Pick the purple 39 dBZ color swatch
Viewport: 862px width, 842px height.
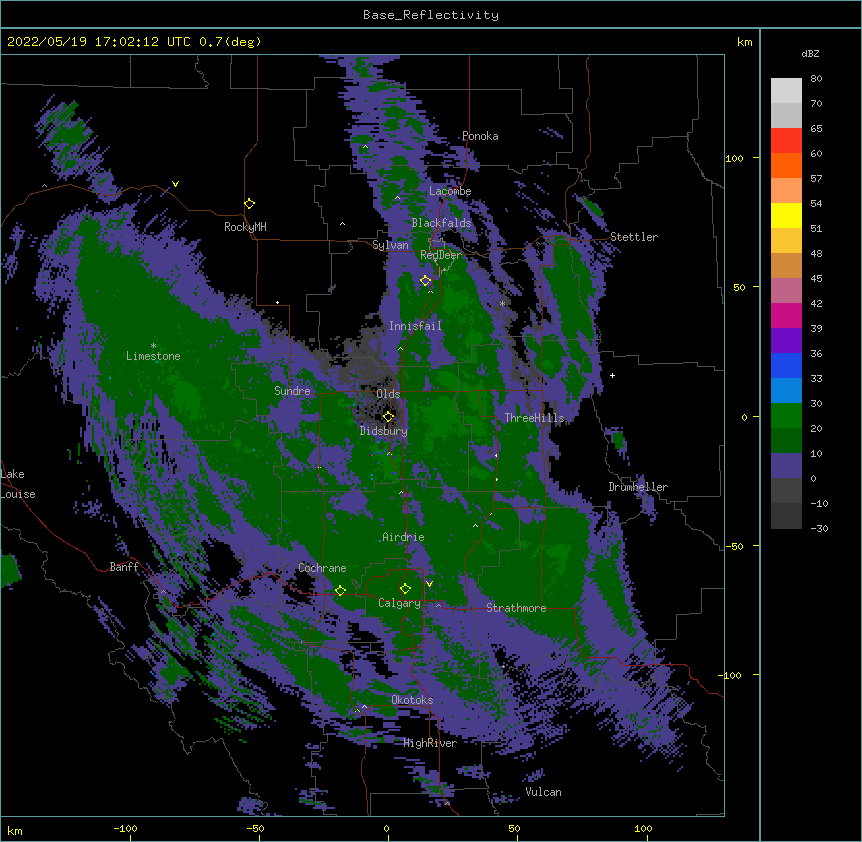[x=786, y=340]
